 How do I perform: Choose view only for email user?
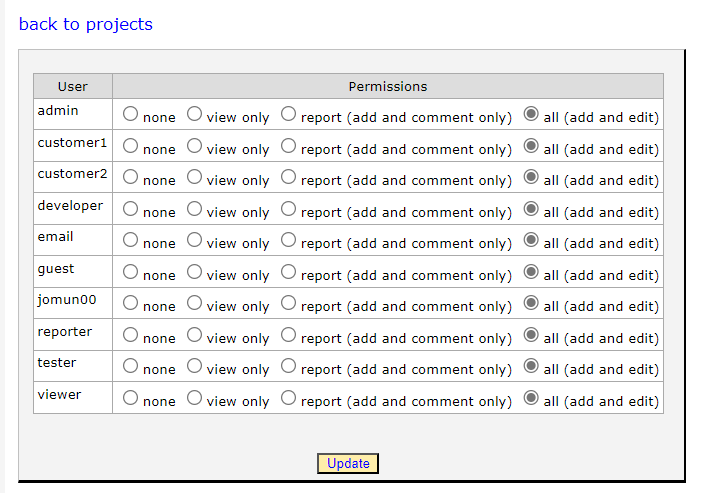click(194, 240)
